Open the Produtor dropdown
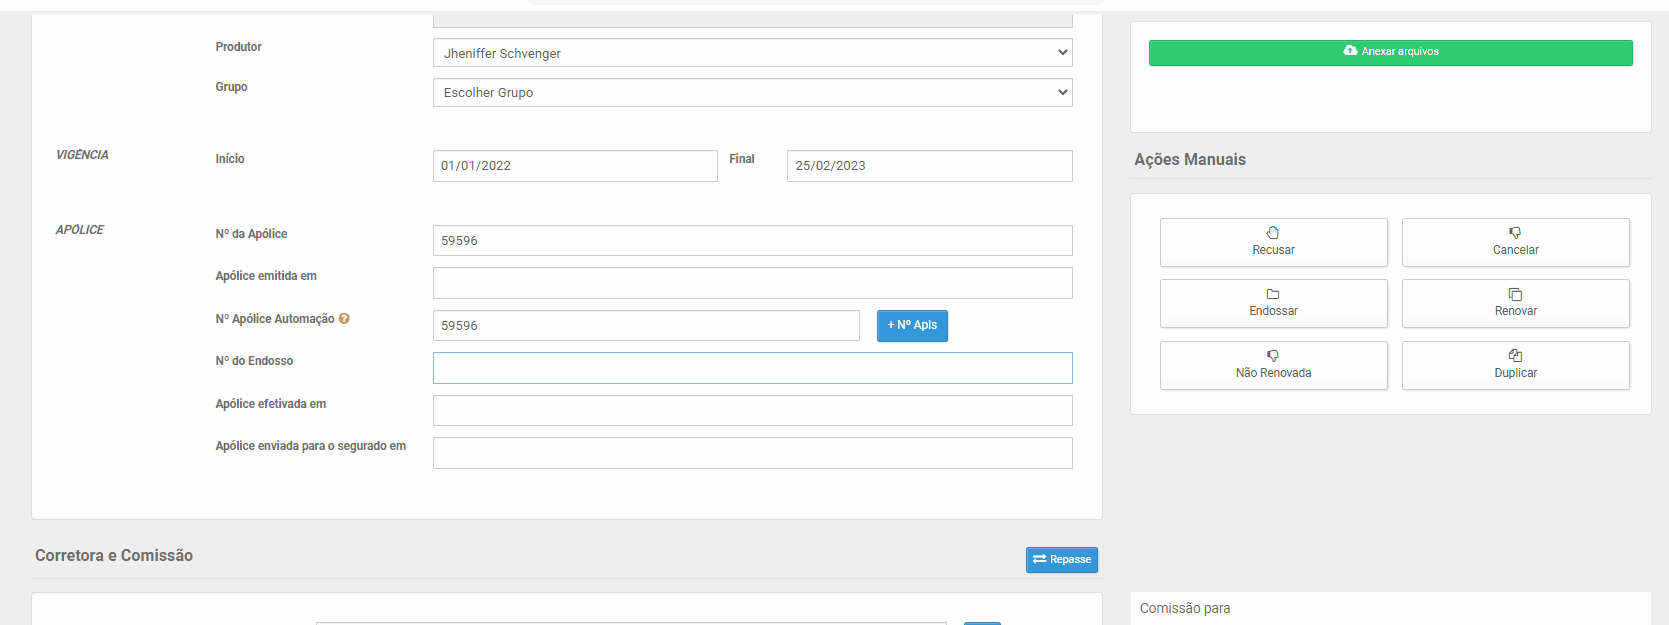The width and height of the screenshot is (1669, 625). click(752, 53)
